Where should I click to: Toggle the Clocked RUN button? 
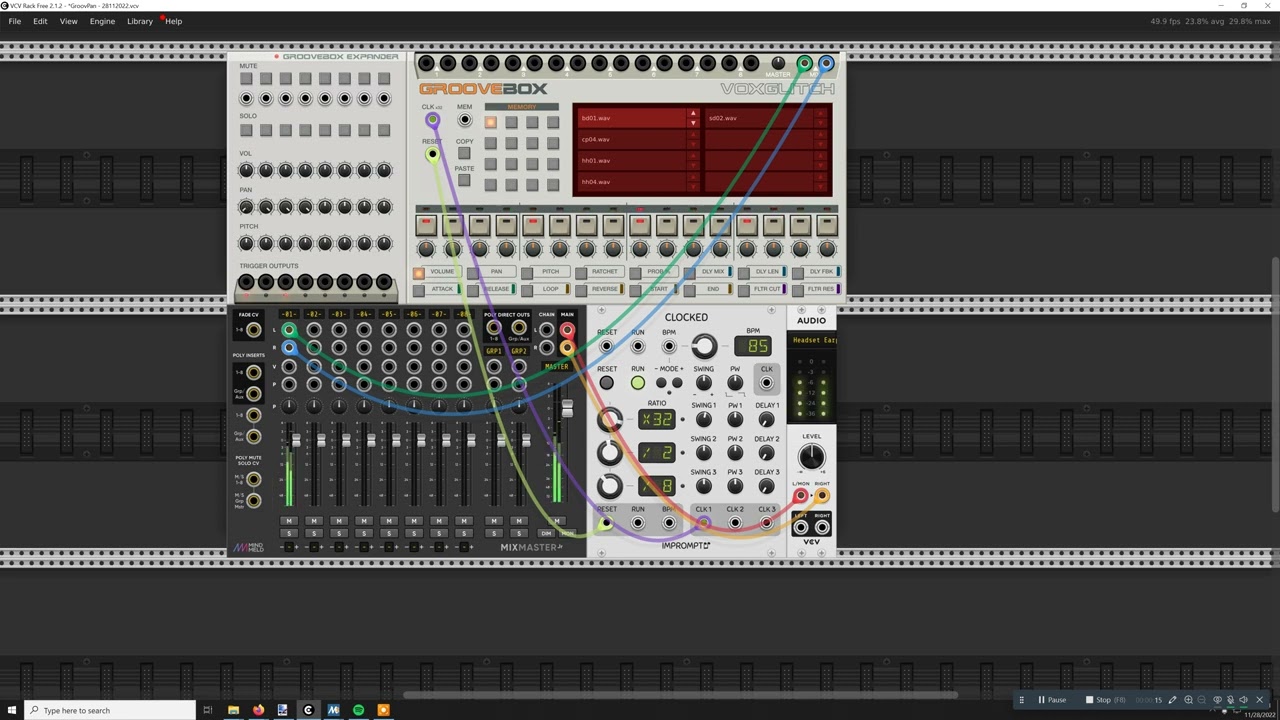click(x=637, y=383)
